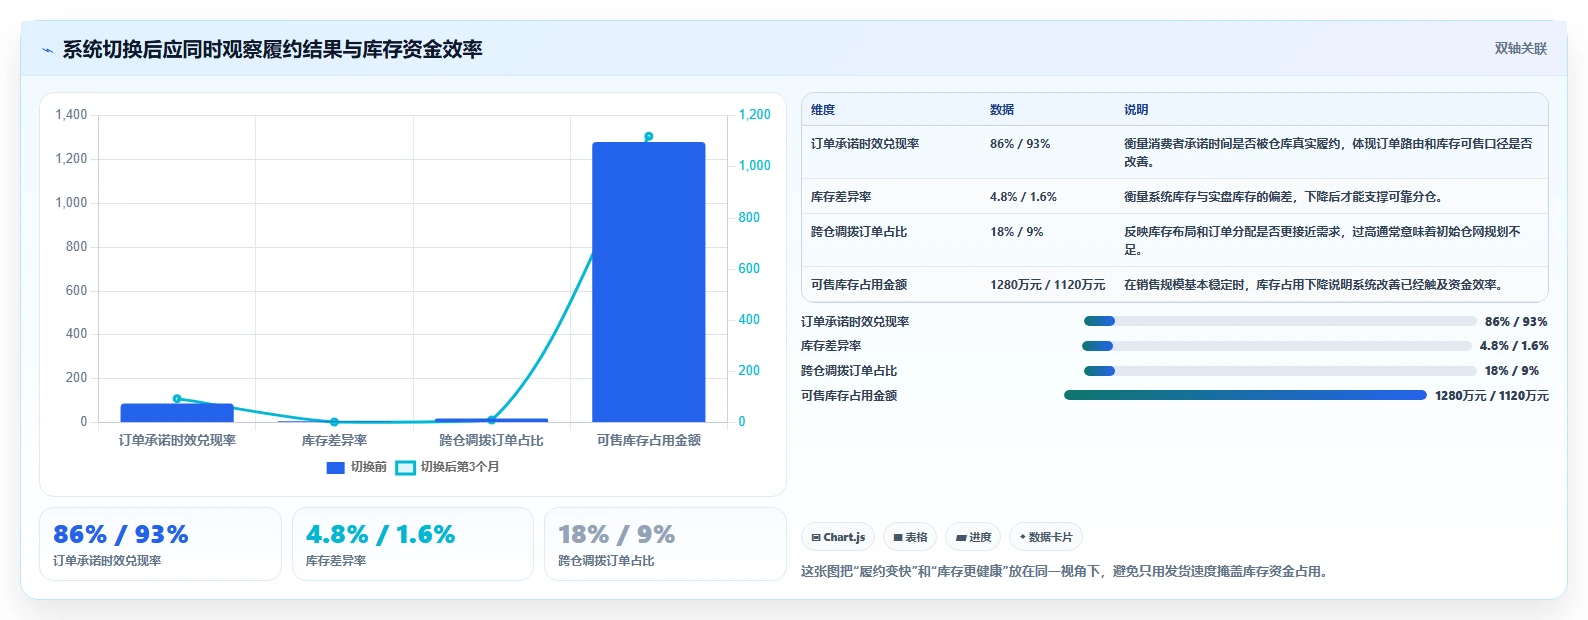1588x620 pixels.
Task: Click the 1280万元 / 1120万元 table cell
Action: (x=1047, y=285)
